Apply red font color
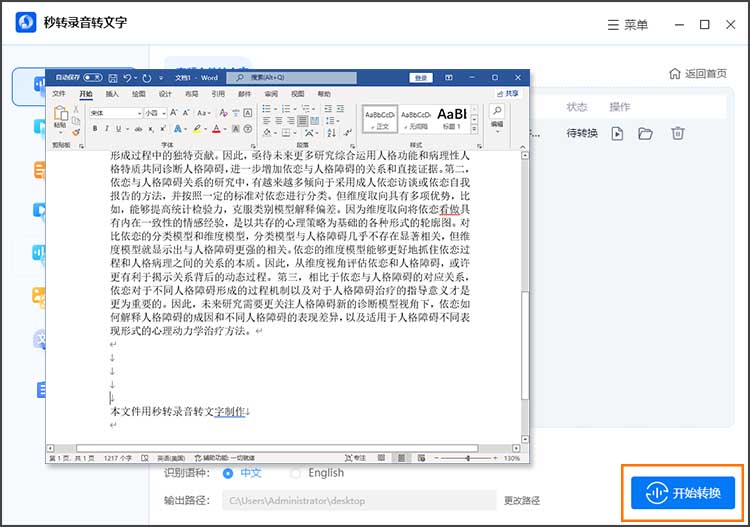 point(216,129)
